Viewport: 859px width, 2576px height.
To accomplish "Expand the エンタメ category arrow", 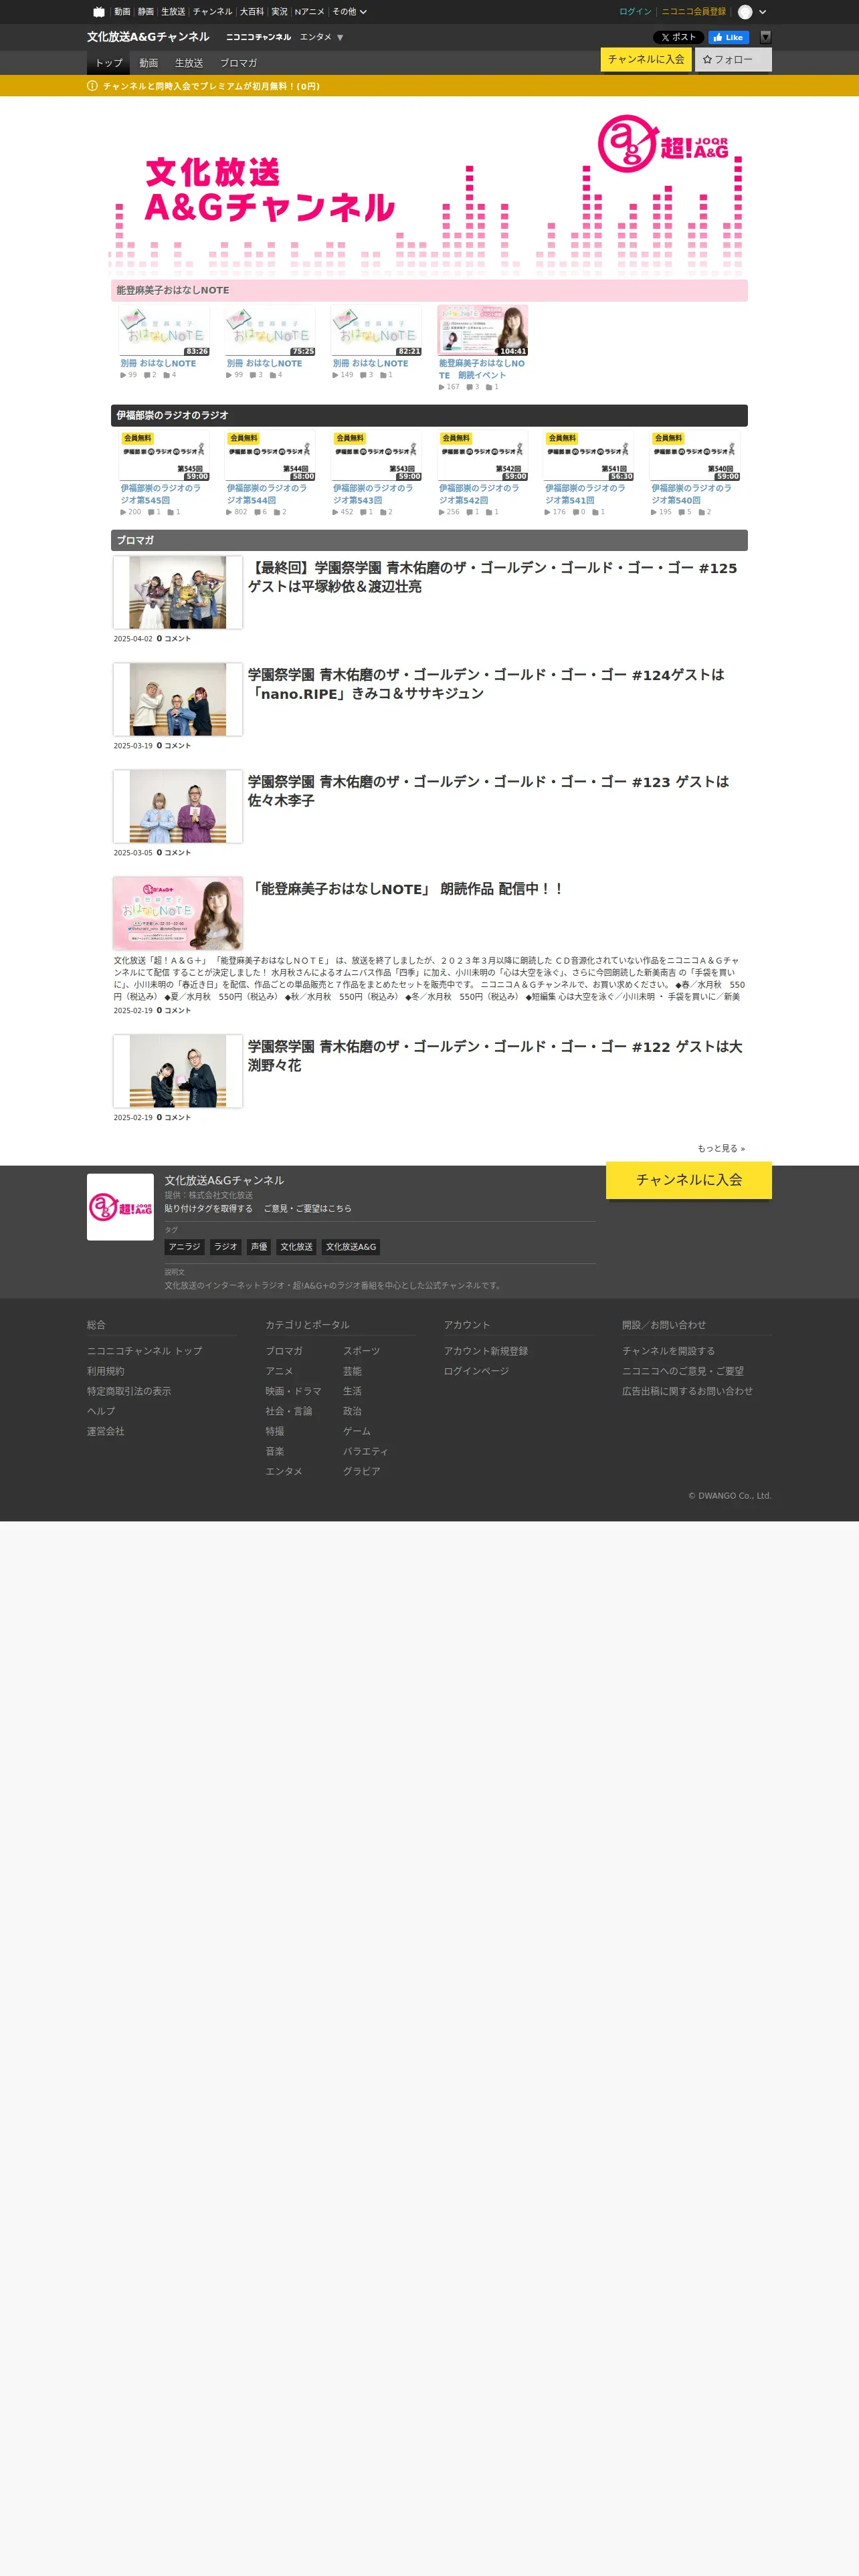I will tap(340, 38).
